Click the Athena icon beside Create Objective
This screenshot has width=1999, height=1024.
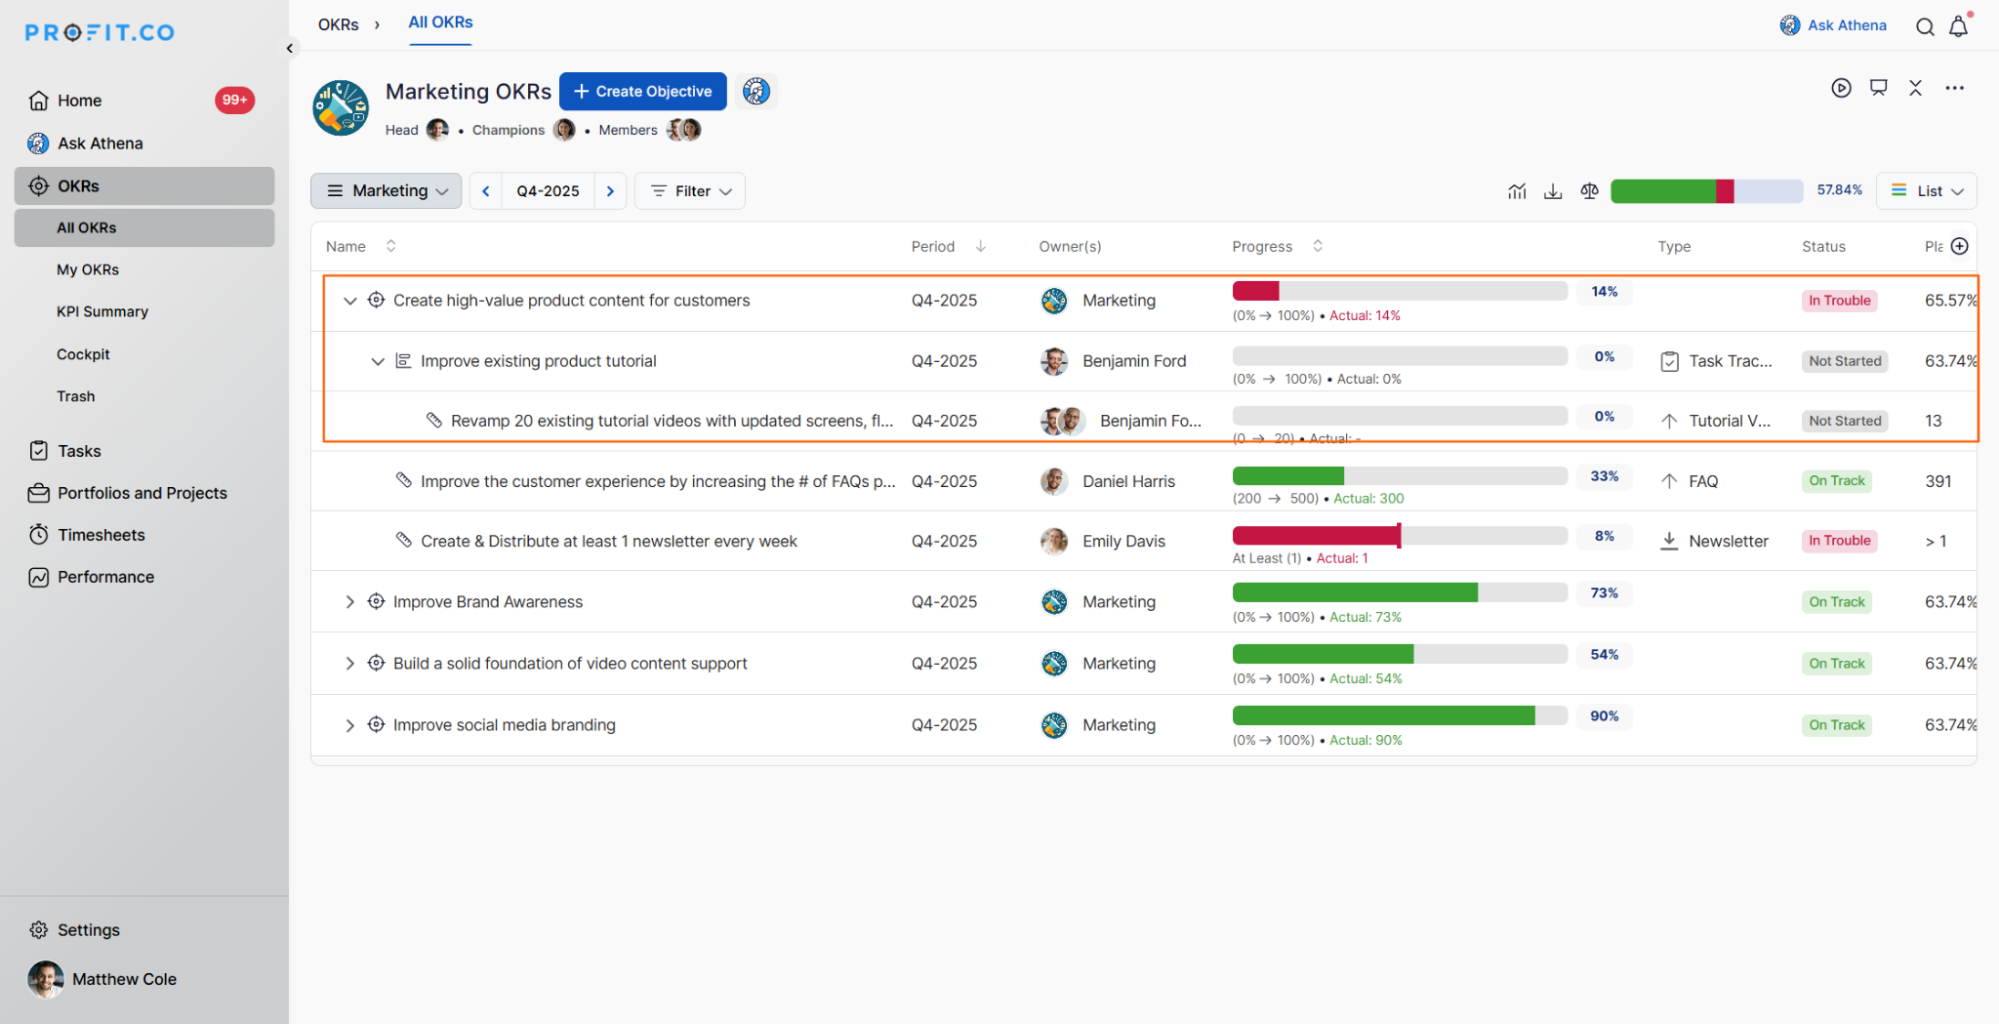tap(756, 91)
